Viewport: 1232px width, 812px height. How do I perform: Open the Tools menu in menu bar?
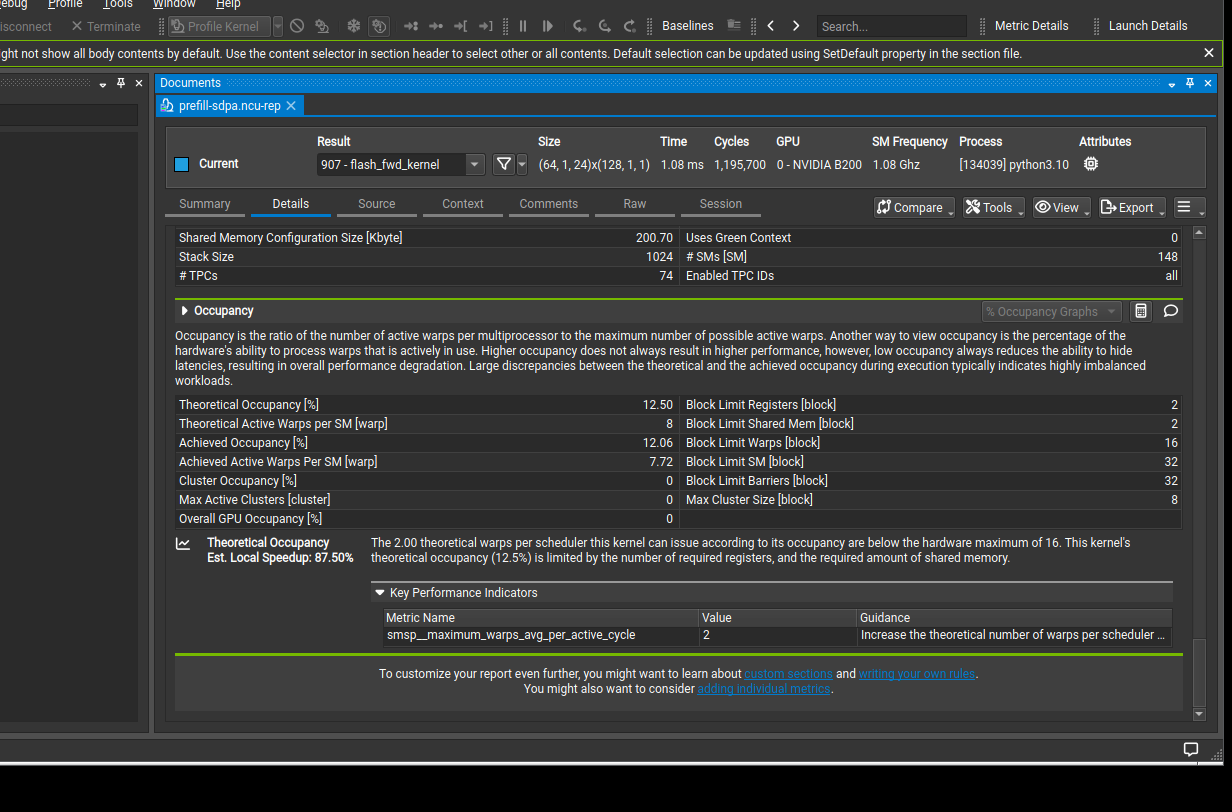click(x=118, y=4)
